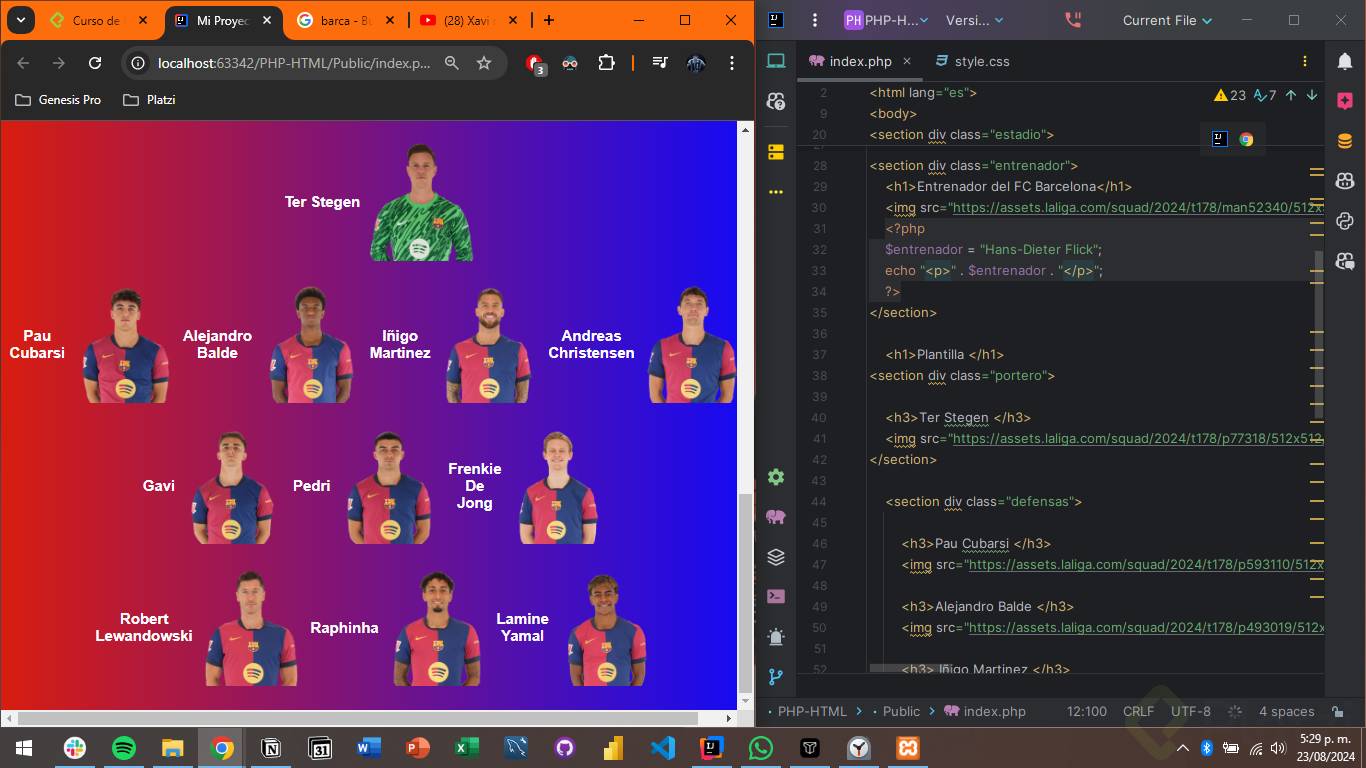Open the built-in preview from the editor preview icons

point(1219,139)
